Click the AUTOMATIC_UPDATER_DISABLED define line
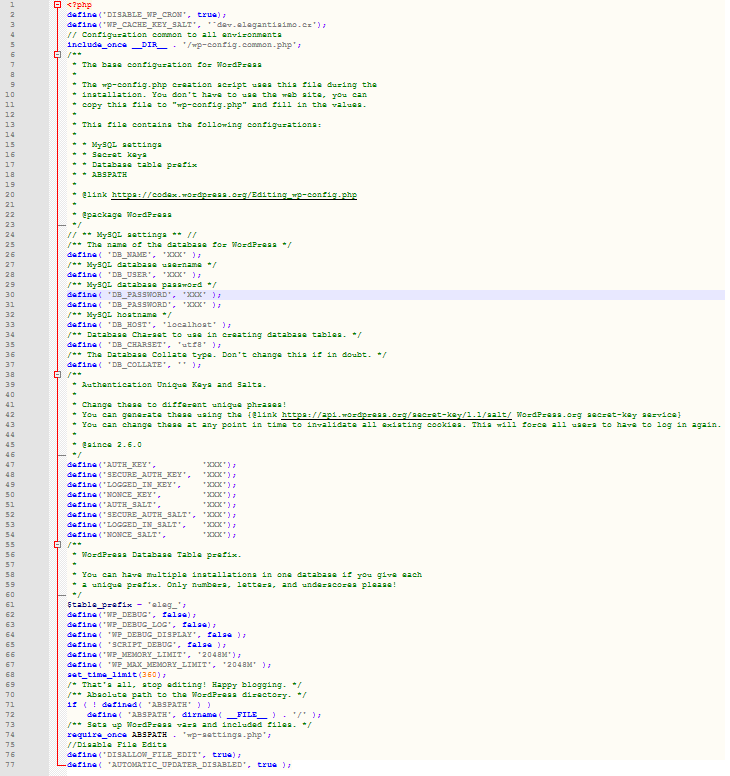730x776 pixels. 178,764
